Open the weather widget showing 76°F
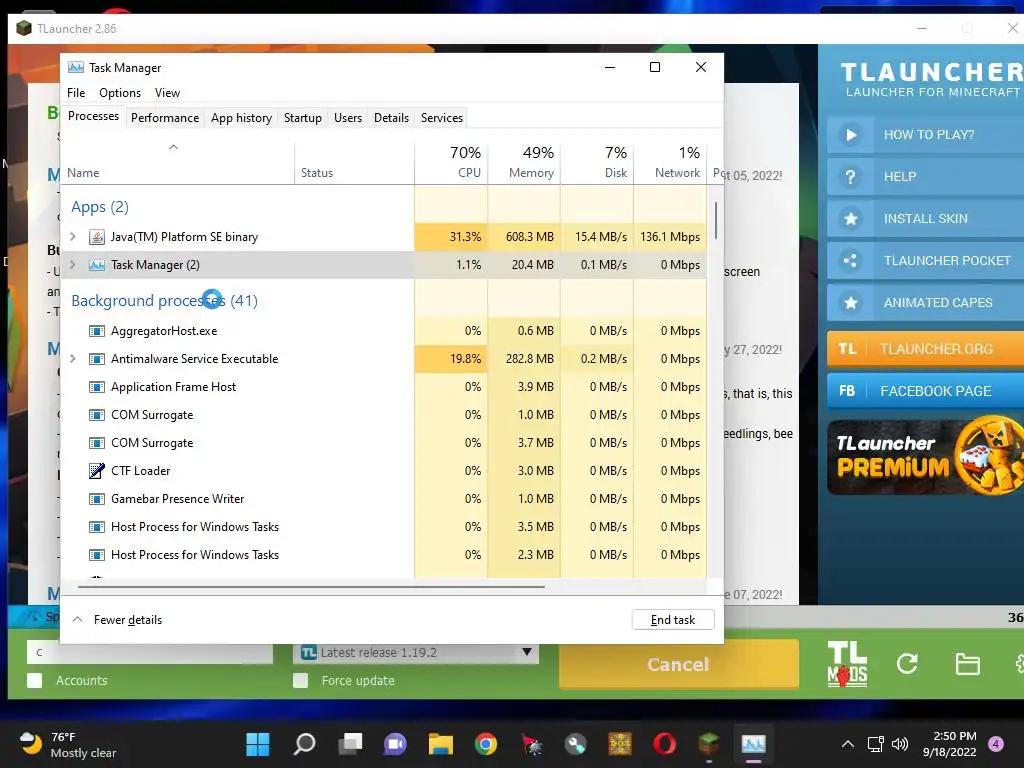Viewport: 1024px width, 768px height. pos(67,744)
